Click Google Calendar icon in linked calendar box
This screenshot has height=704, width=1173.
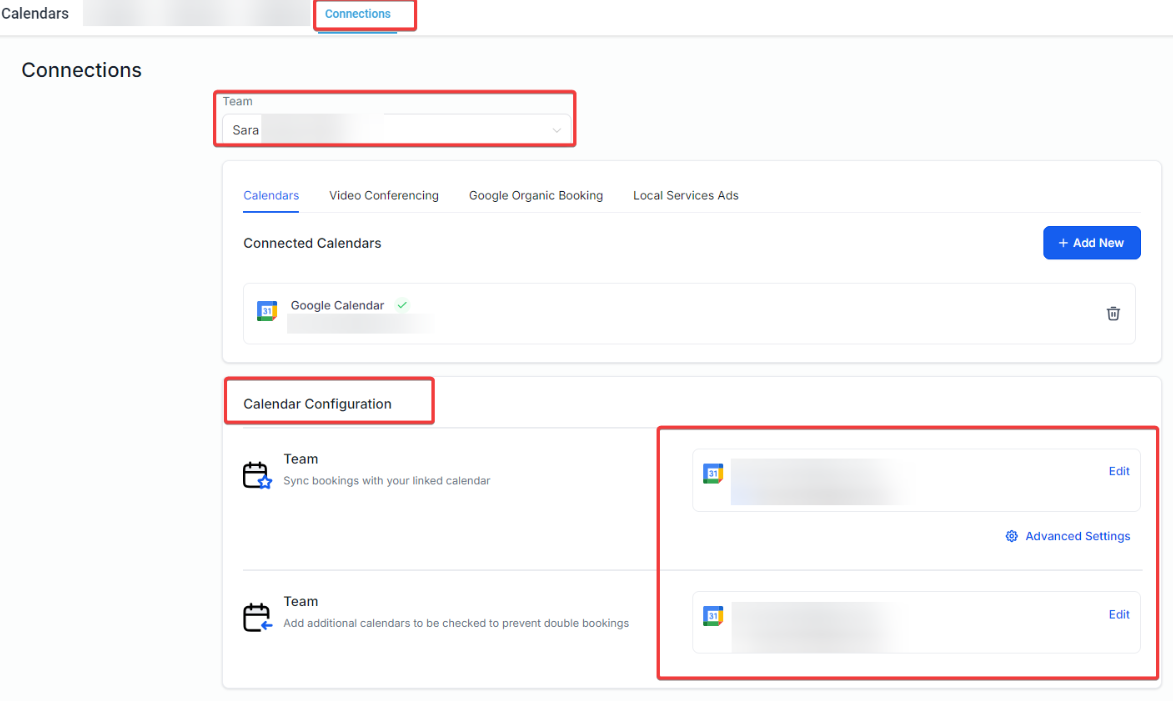[x=713, y=473]
